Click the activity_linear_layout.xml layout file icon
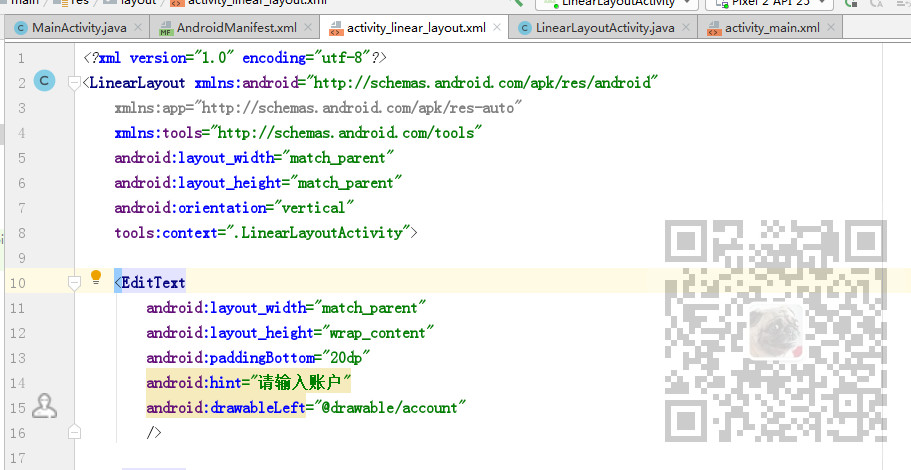 click(x=336, y=28)
